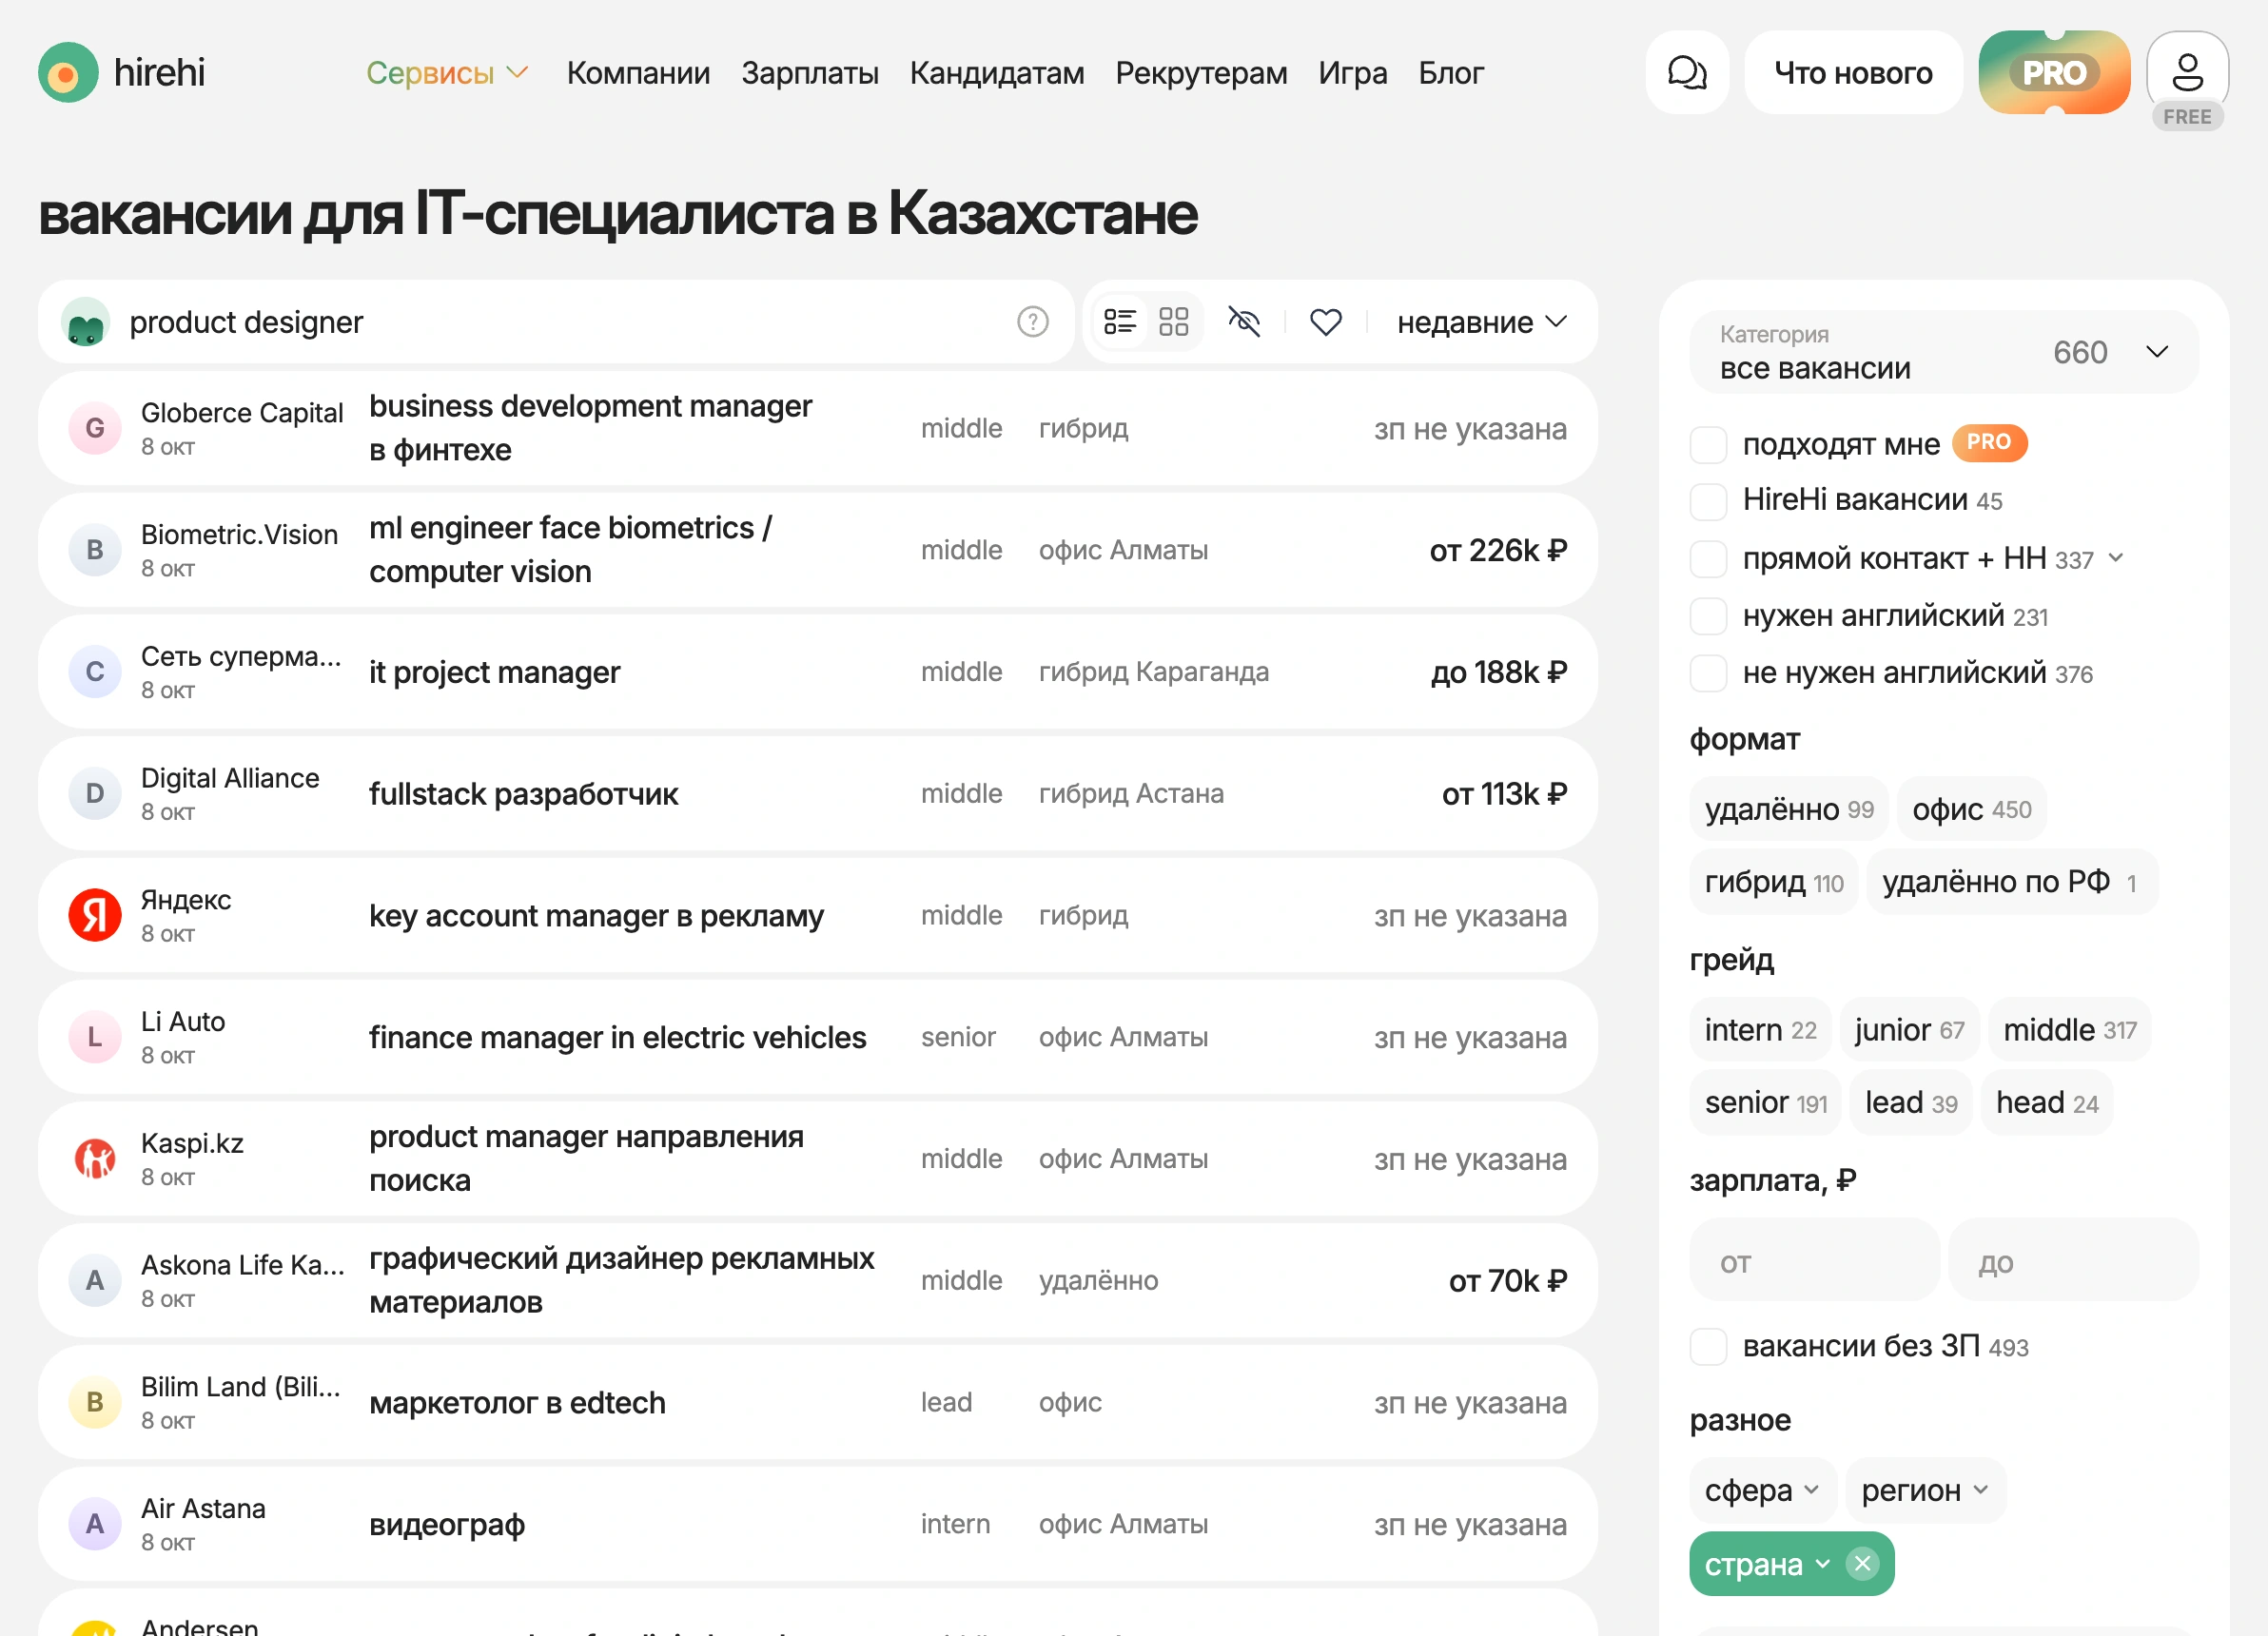Switch to grid view layout
The image size is (2268, 1636).
pyautogui.click(x=1173, y=322)
